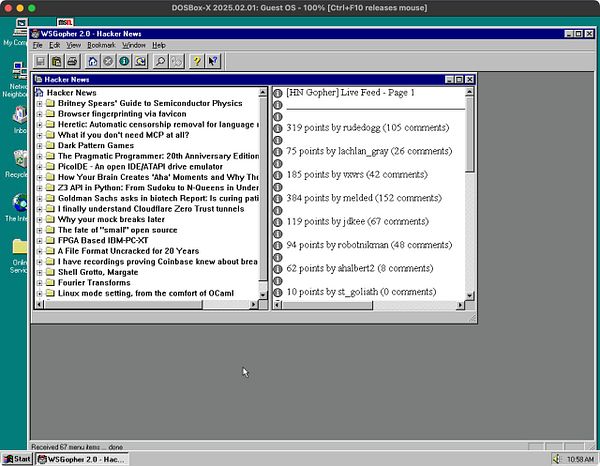Expand A File Format Uncracked node

click(x=39, y=251)
